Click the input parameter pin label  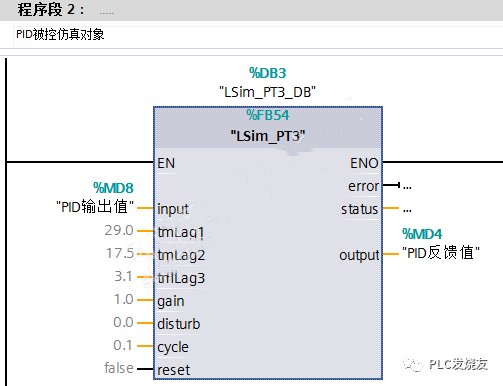(173, 209)
